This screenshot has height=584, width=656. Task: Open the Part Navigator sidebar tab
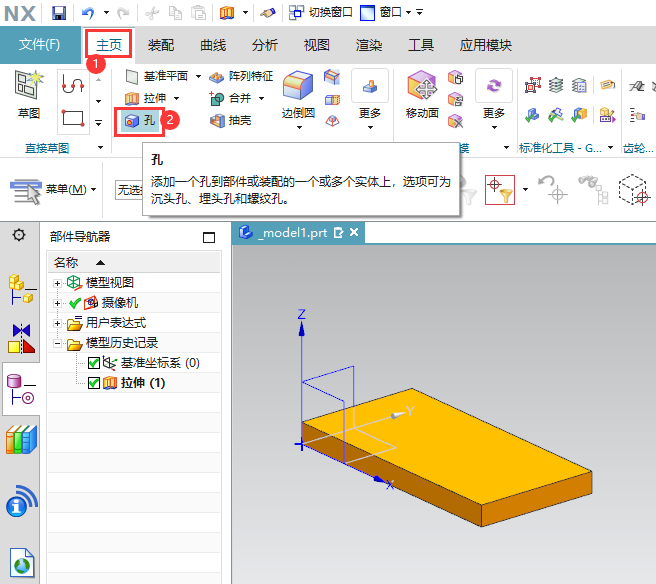(22, 389)
